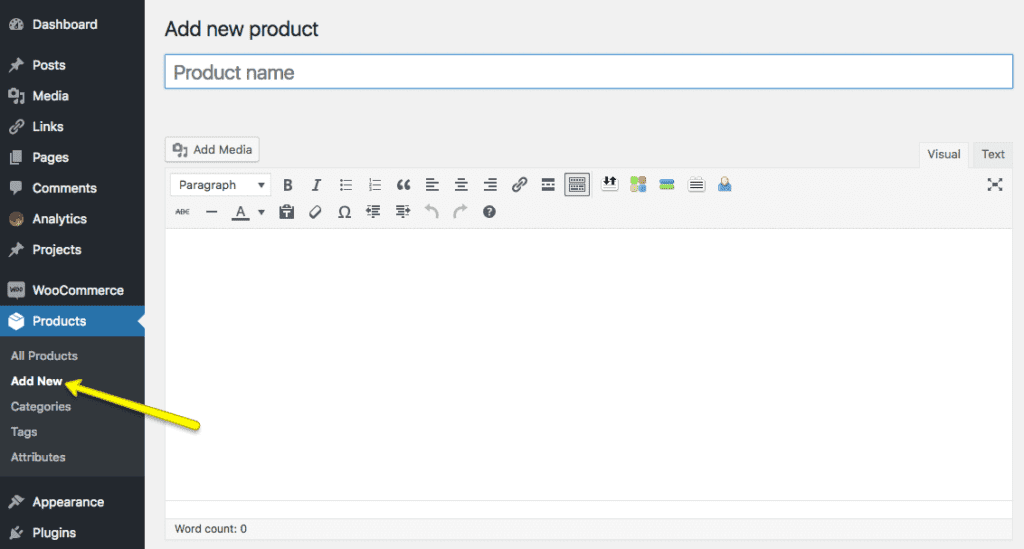Open Dashboard in the sidebar

pos(72,24)
